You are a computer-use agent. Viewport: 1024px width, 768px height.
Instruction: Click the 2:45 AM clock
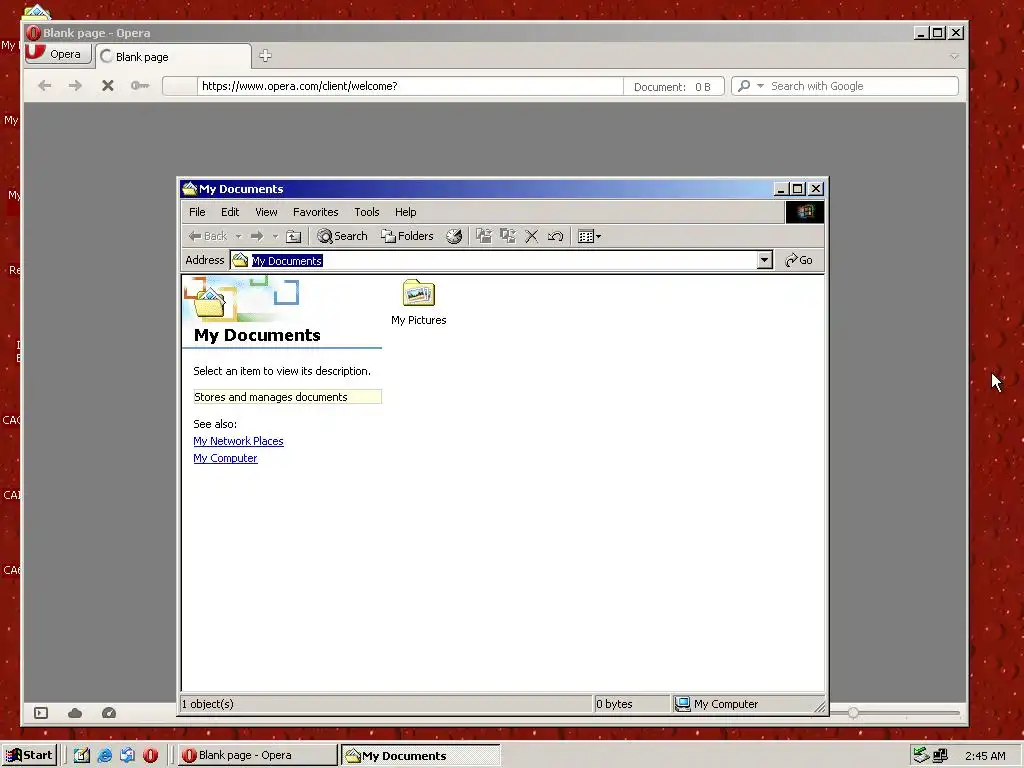point(985,756)
